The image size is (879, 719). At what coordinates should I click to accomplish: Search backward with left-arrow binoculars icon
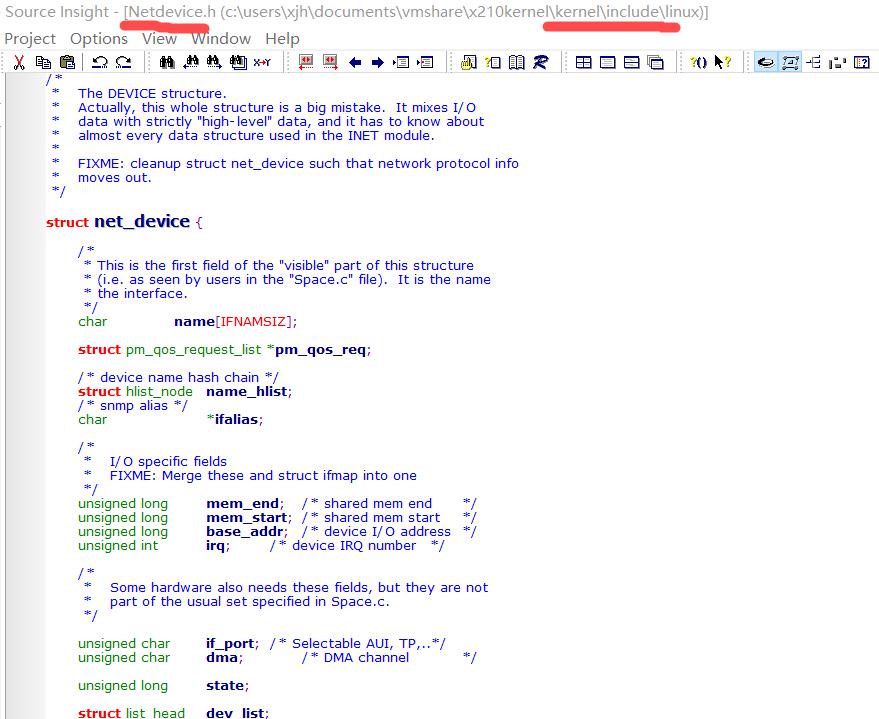pyautogui.click(x=191, y=62)
